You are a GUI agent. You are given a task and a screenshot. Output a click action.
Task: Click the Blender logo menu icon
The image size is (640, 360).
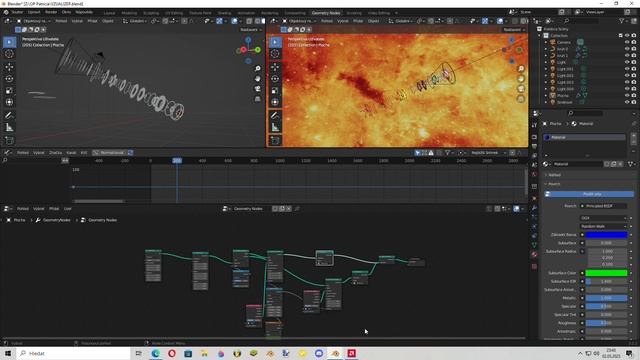[x=6, y=12]
